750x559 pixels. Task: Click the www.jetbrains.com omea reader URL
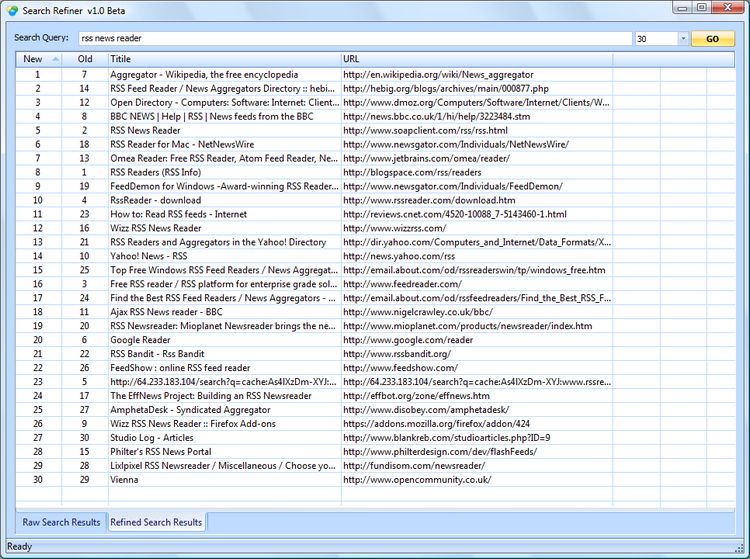tap(426, 158)
